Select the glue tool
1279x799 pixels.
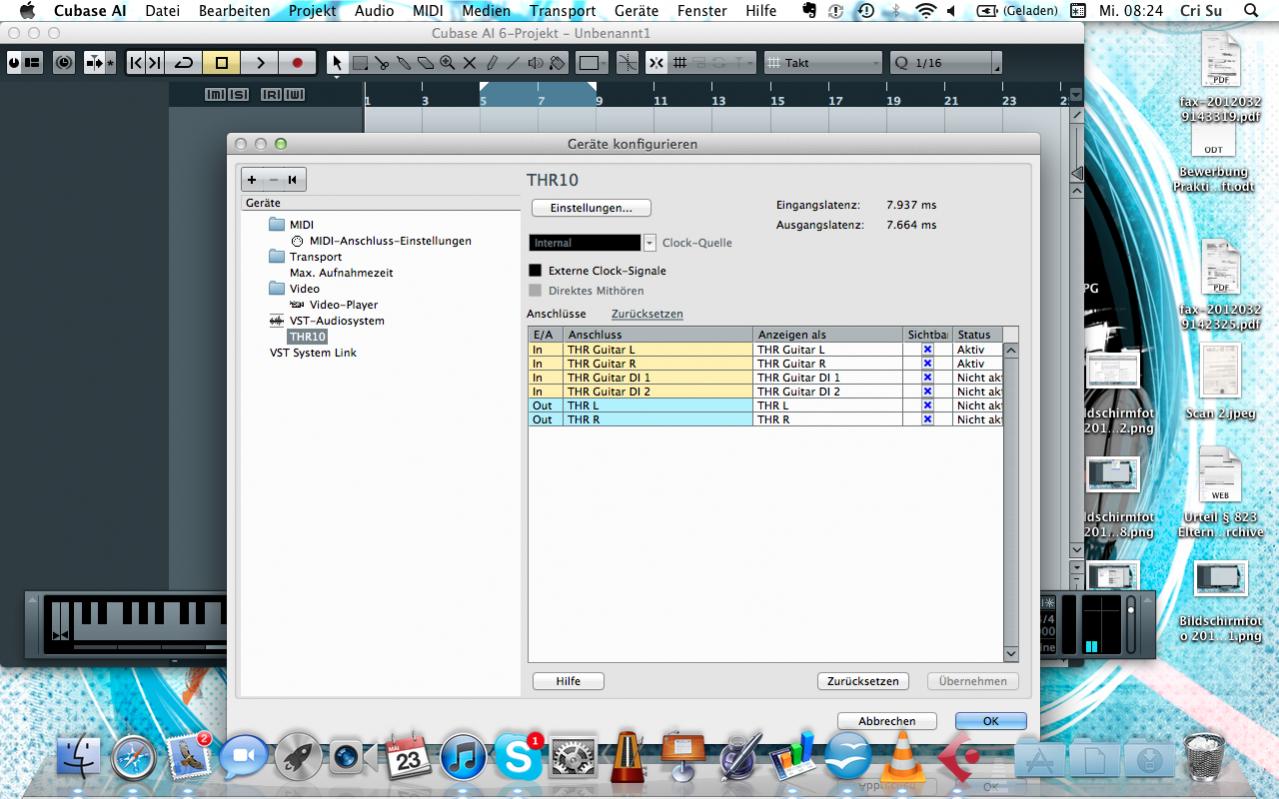tap(403, 62)
